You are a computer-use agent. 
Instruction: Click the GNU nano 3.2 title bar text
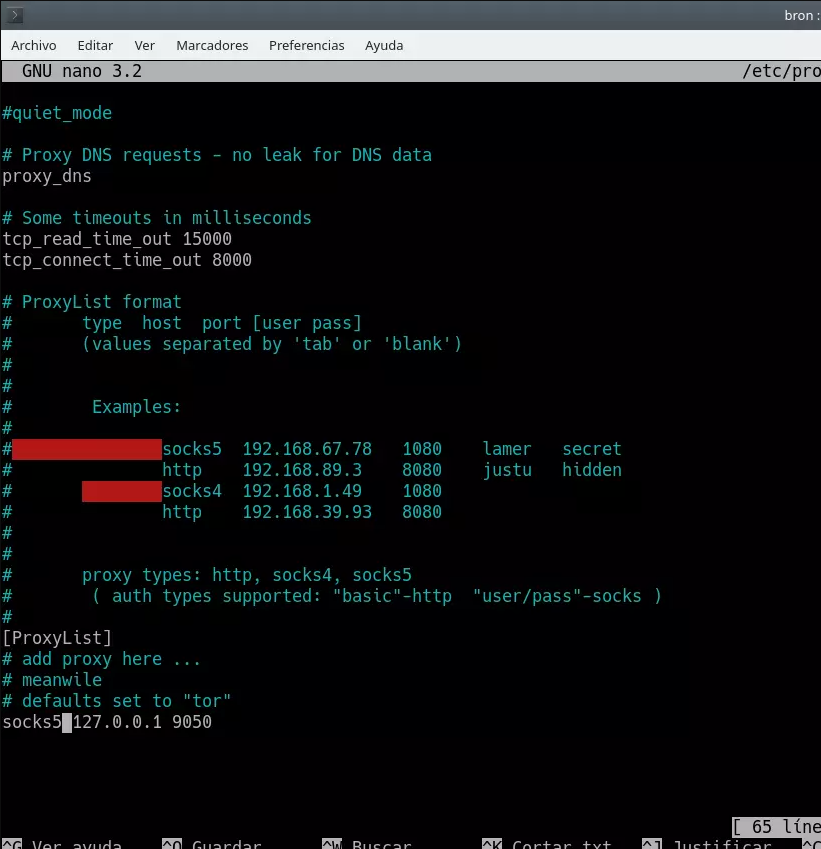[x=82, y=72]
